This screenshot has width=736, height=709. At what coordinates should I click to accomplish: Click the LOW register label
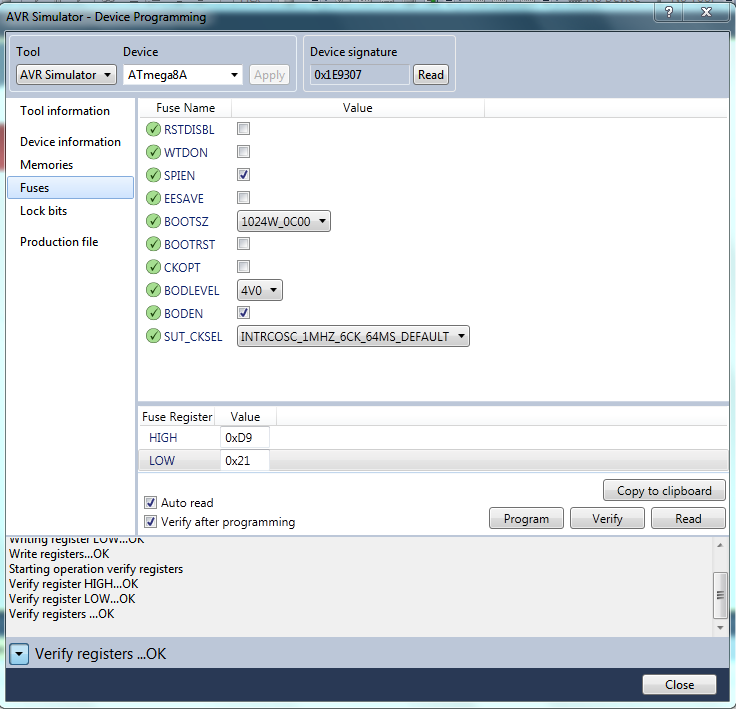click(161, 461)
